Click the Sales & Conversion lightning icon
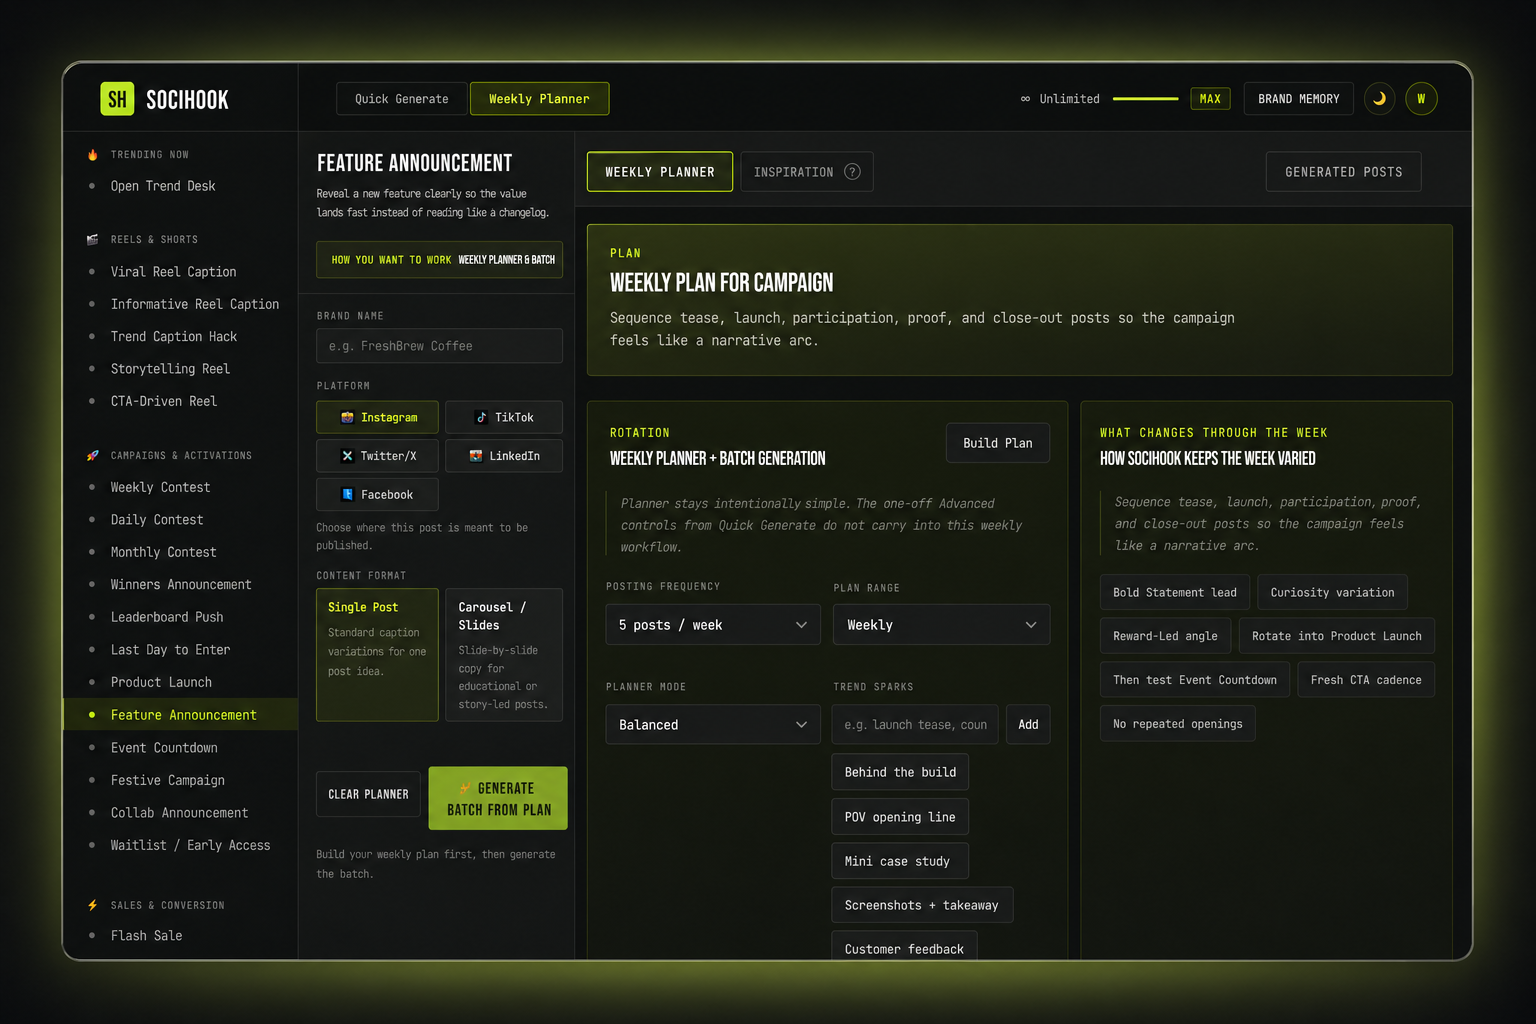The image size is (1536, 1024). tap(93, 905)
